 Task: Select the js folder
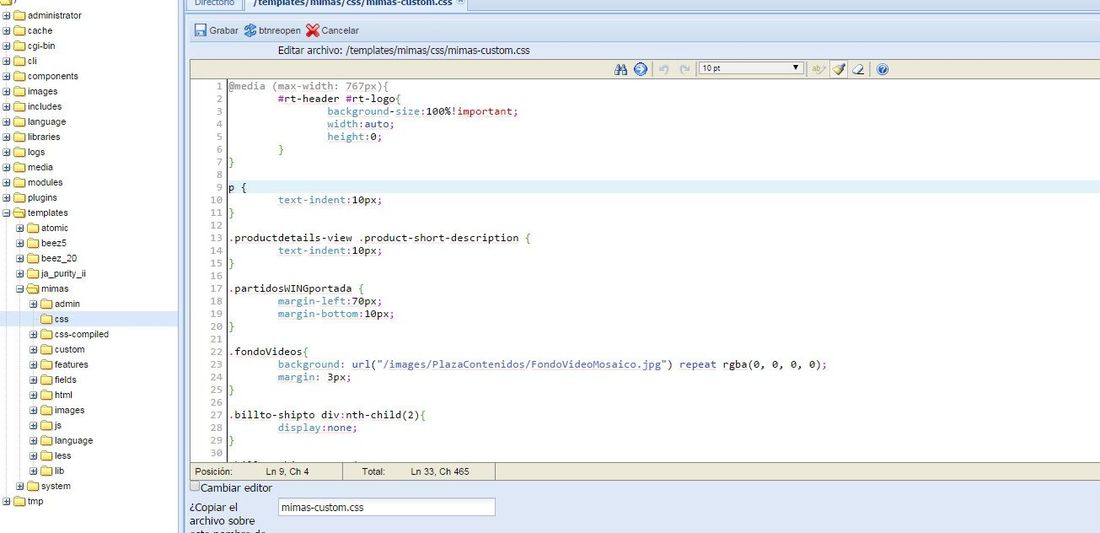(x=58, y=426)
